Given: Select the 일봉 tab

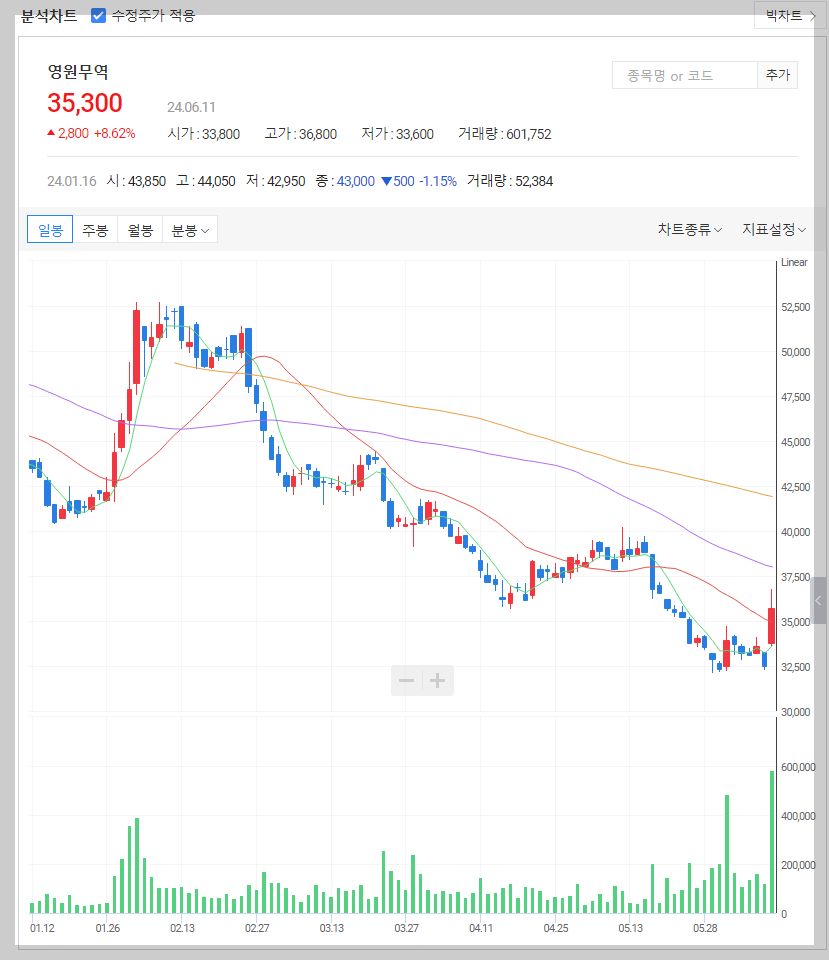Looking at the screenshot, I should [x=50, y=230].
